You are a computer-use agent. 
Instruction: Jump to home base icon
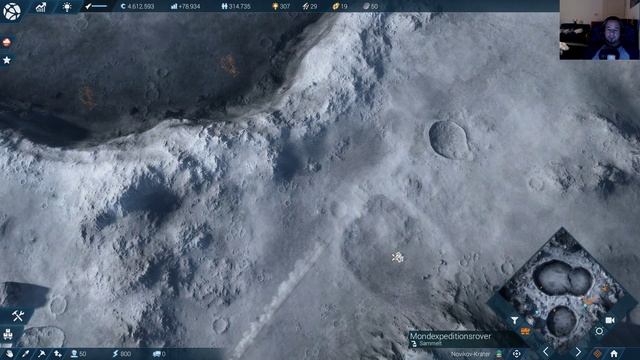point(614,354)
